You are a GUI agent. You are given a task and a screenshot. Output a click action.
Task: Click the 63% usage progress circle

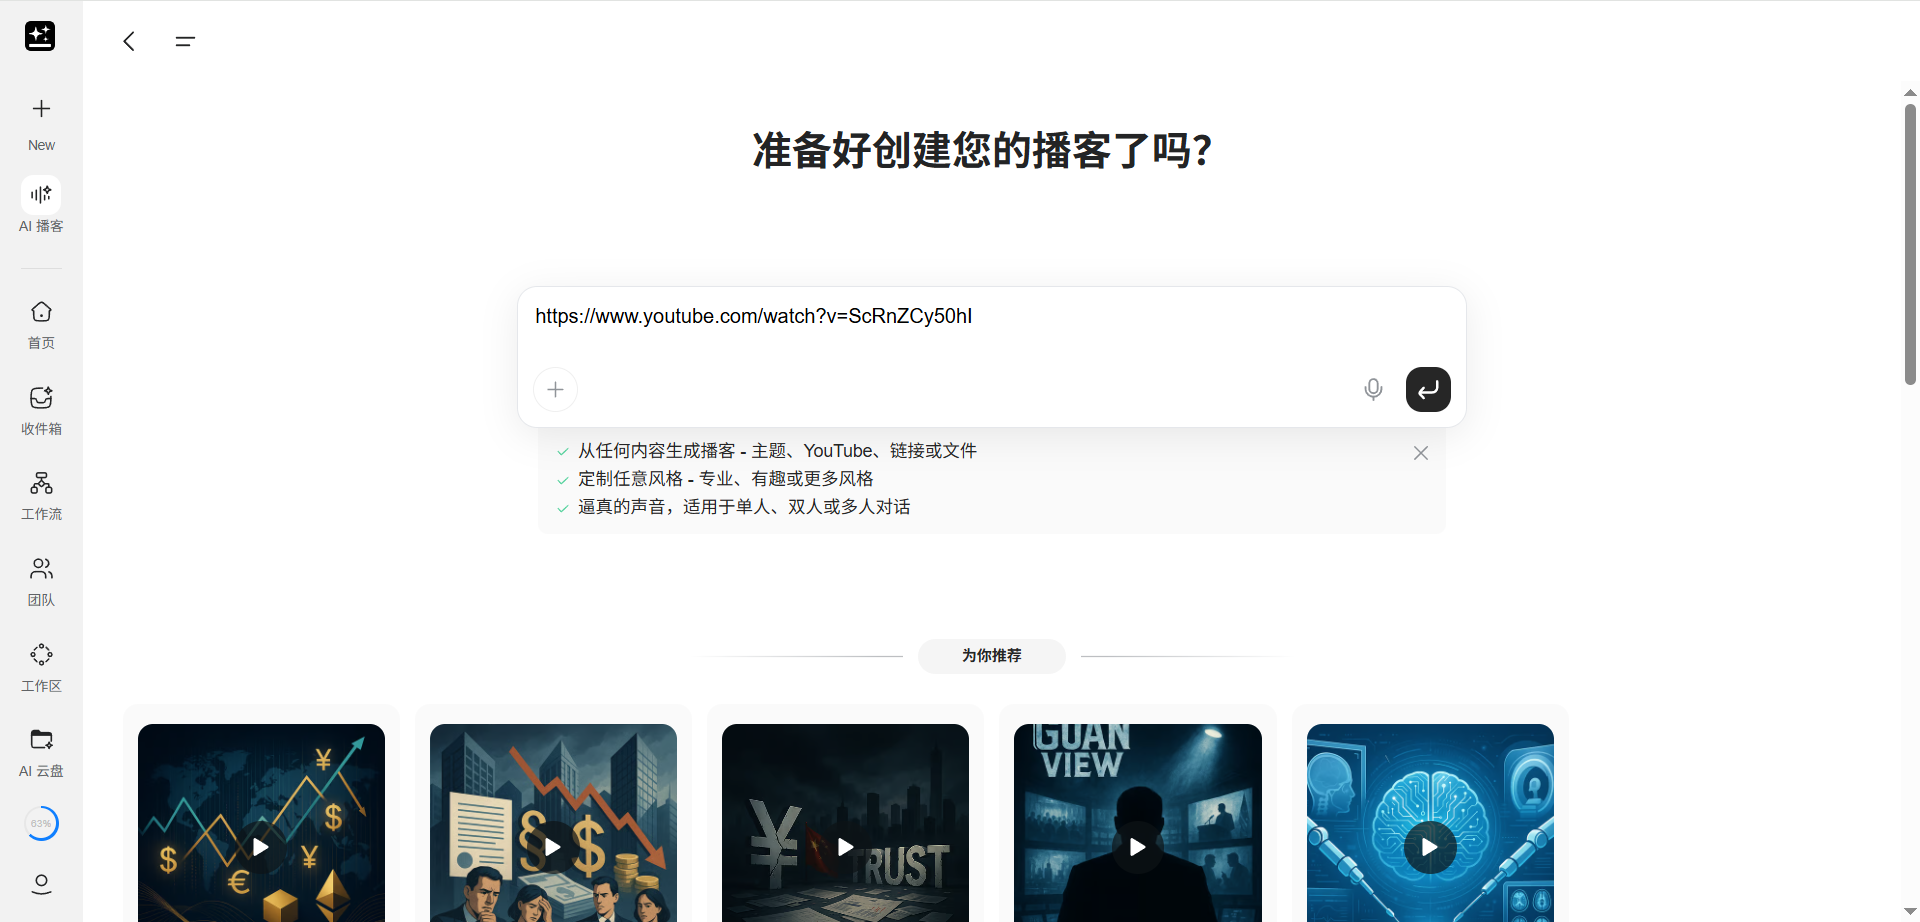click(x=41, y=824)
